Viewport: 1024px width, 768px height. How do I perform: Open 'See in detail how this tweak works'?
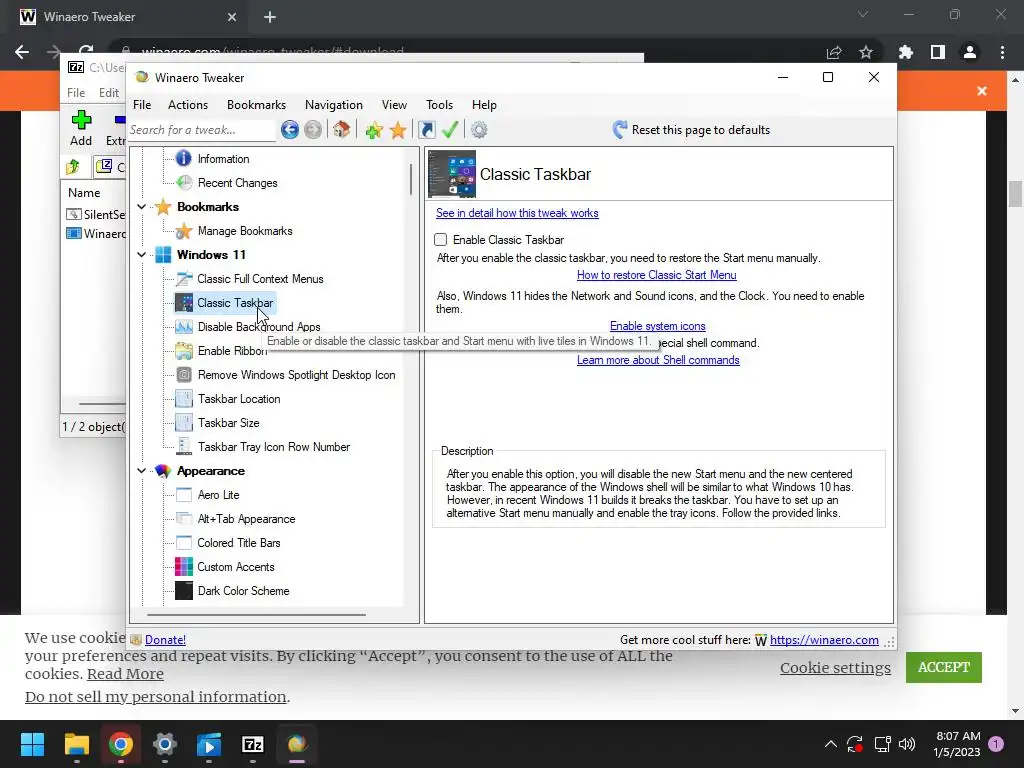(517, 213)
